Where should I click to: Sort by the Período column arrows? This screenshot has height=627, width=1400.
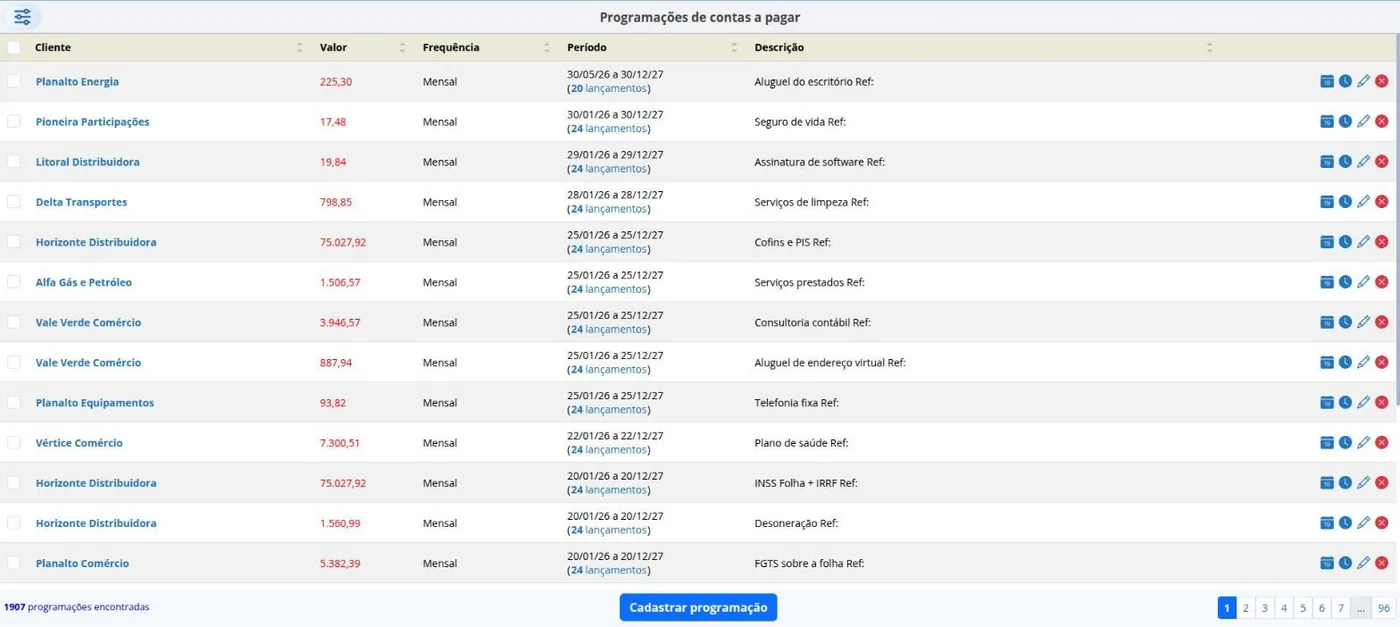tap(734, 47)
